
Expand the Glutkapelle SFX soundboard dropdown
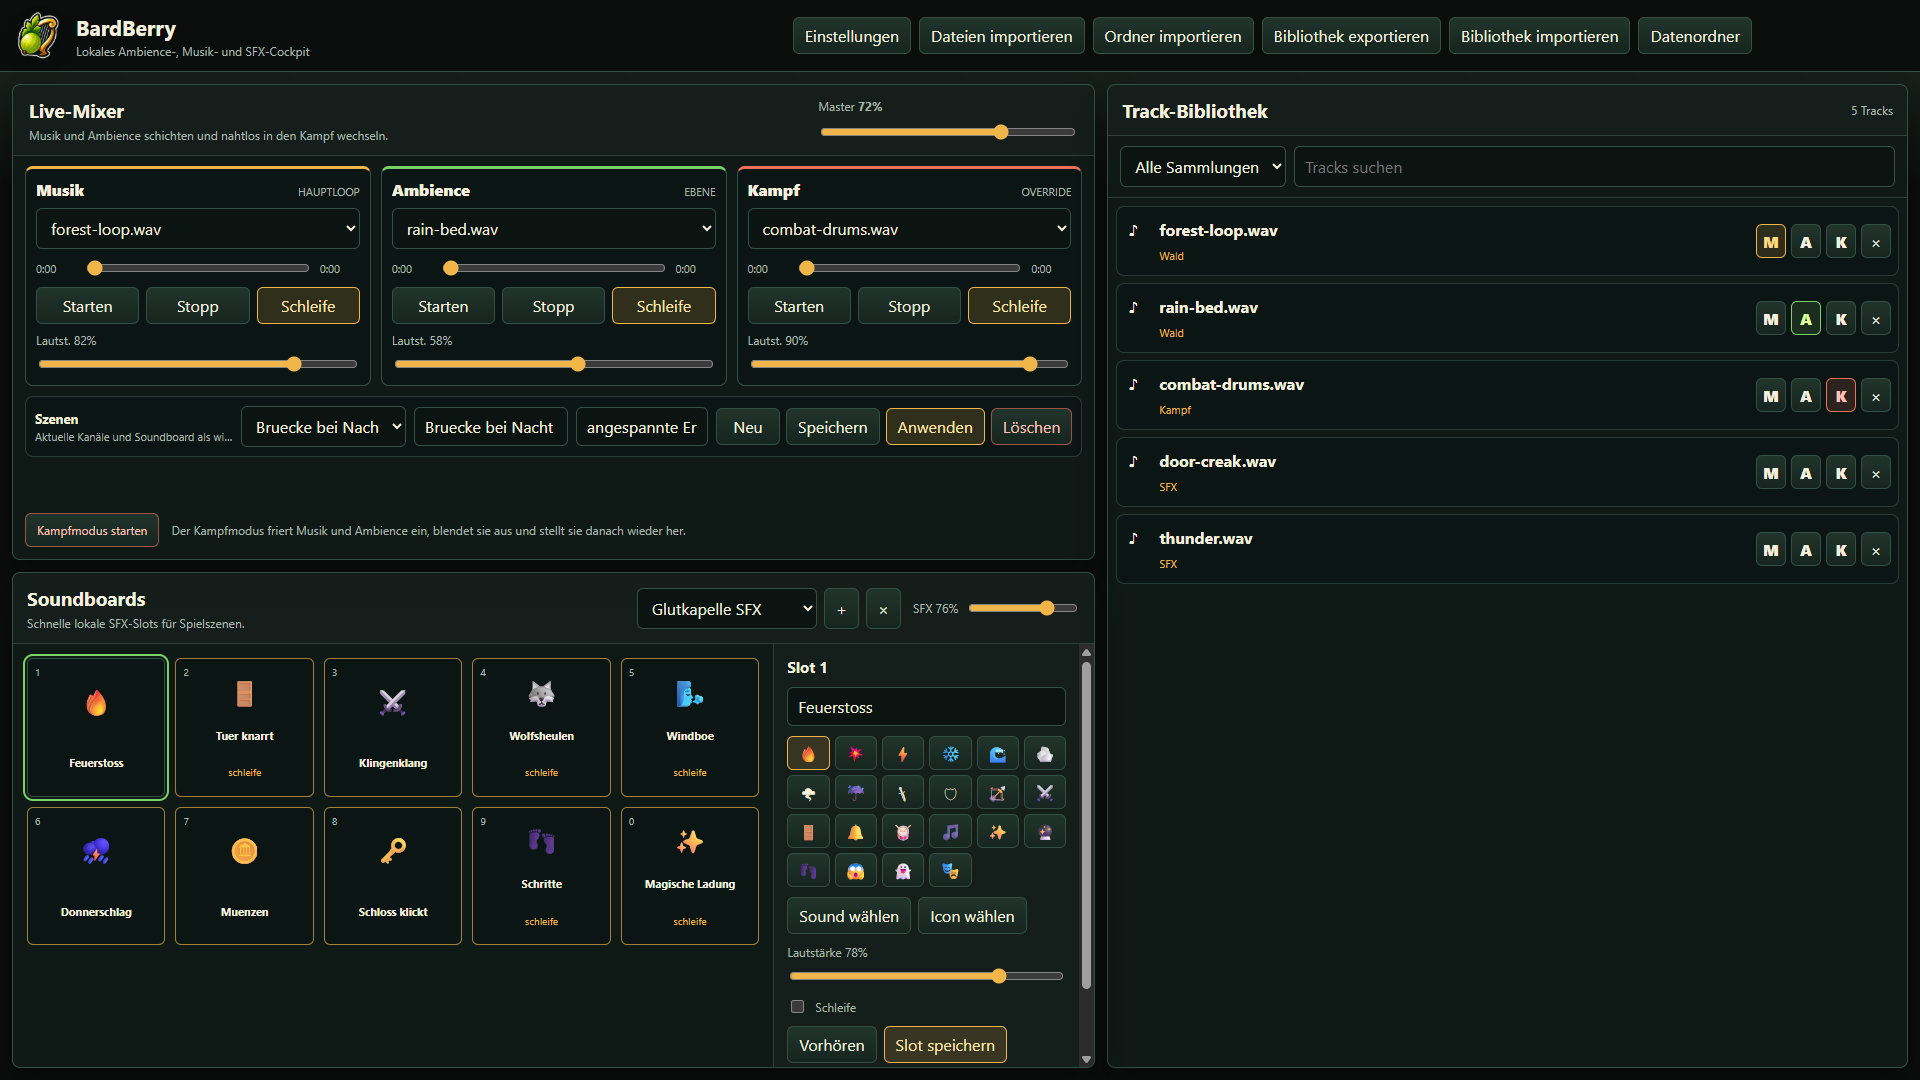click(x=726, y=609)
